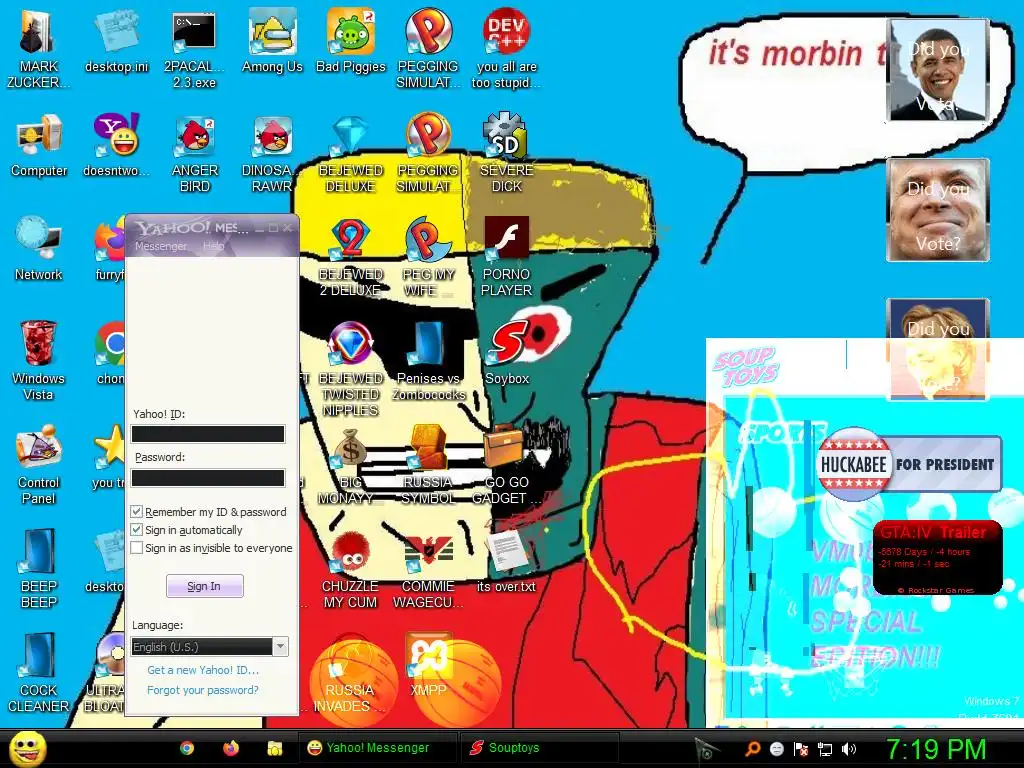The height and width of the screenshot is (768, 1024).
Task: Enable Sign in as invisible to everyone
Action: point(136,548)
